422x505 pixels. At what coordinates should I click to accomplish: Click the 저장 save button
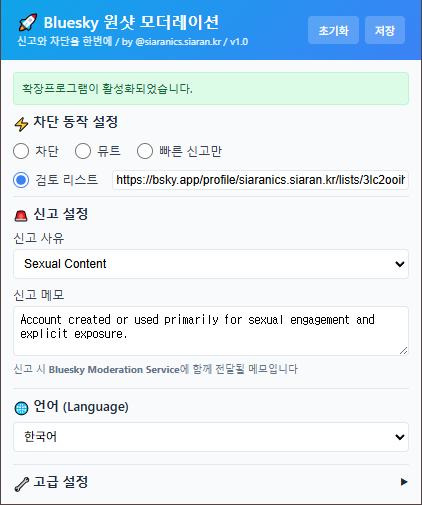(385, 30)
